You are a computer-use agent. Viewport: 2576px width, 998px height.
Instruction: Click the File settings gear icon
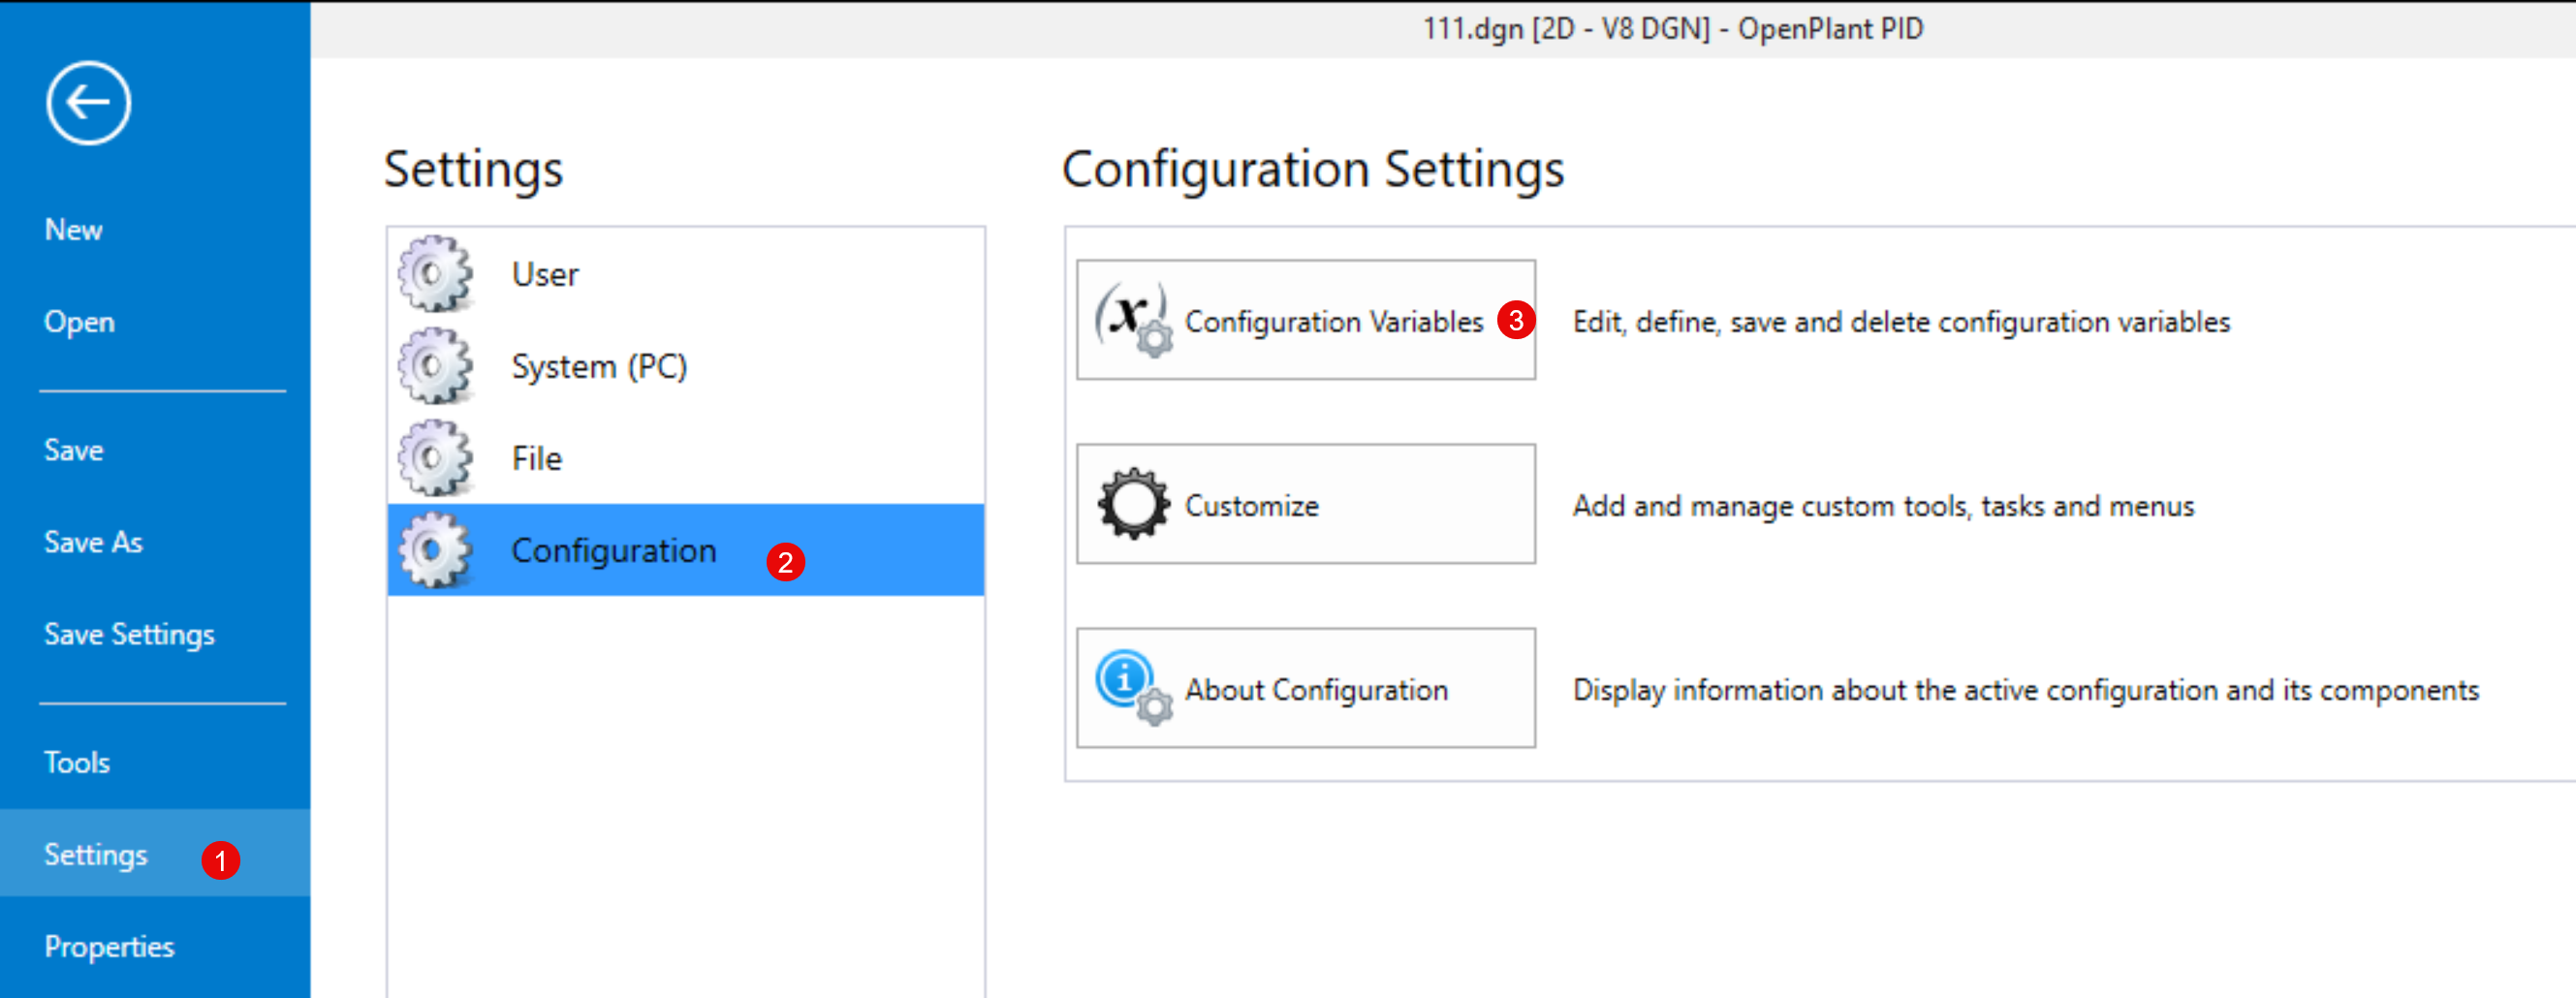click(x=434, y=457)
